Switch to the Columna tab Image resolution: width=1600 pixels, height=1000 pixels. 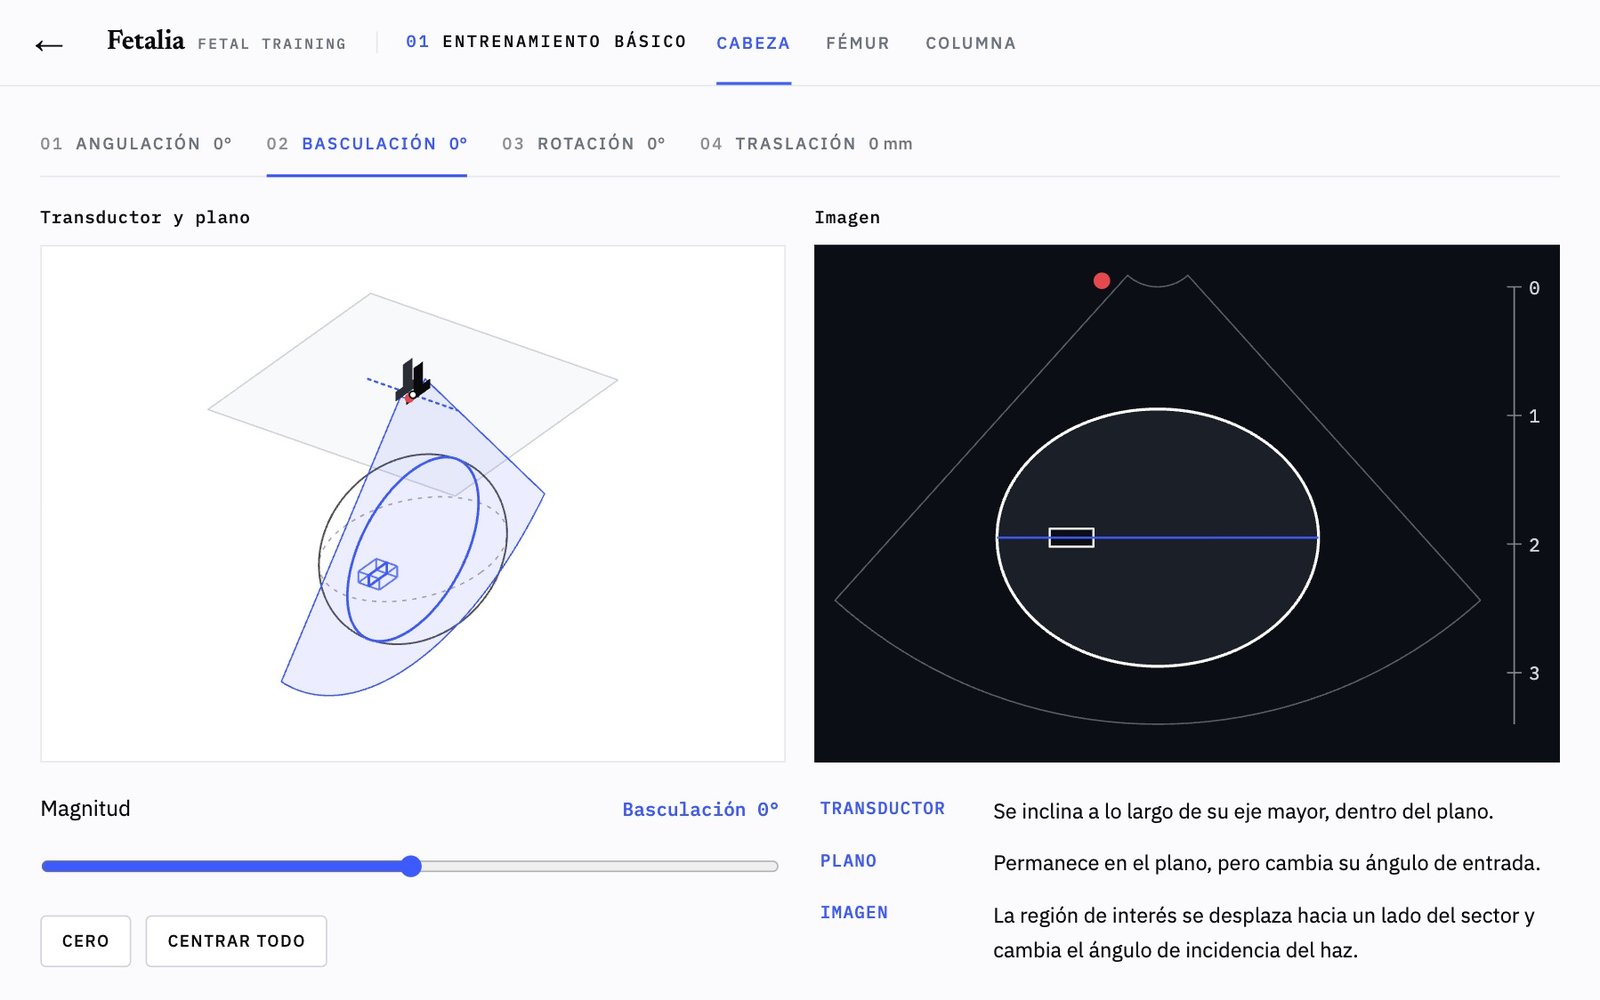coord(971,43)
